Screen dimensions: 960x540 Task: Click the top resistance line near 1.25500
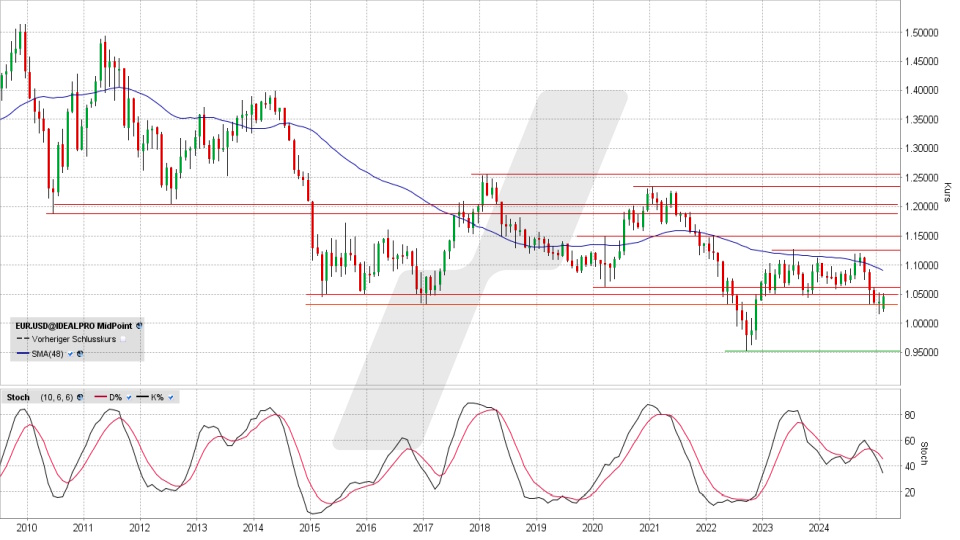point(686,174)
